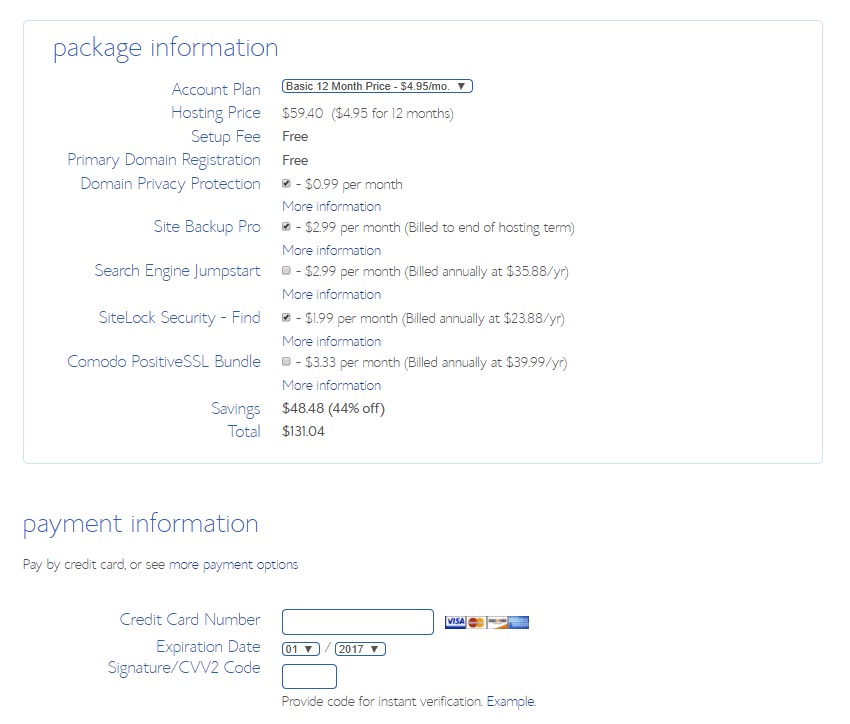This screenshot has height=724, width=850.
Task: Open More information under Search Engine Jumpstart
Action: click(x=331, y=294)
